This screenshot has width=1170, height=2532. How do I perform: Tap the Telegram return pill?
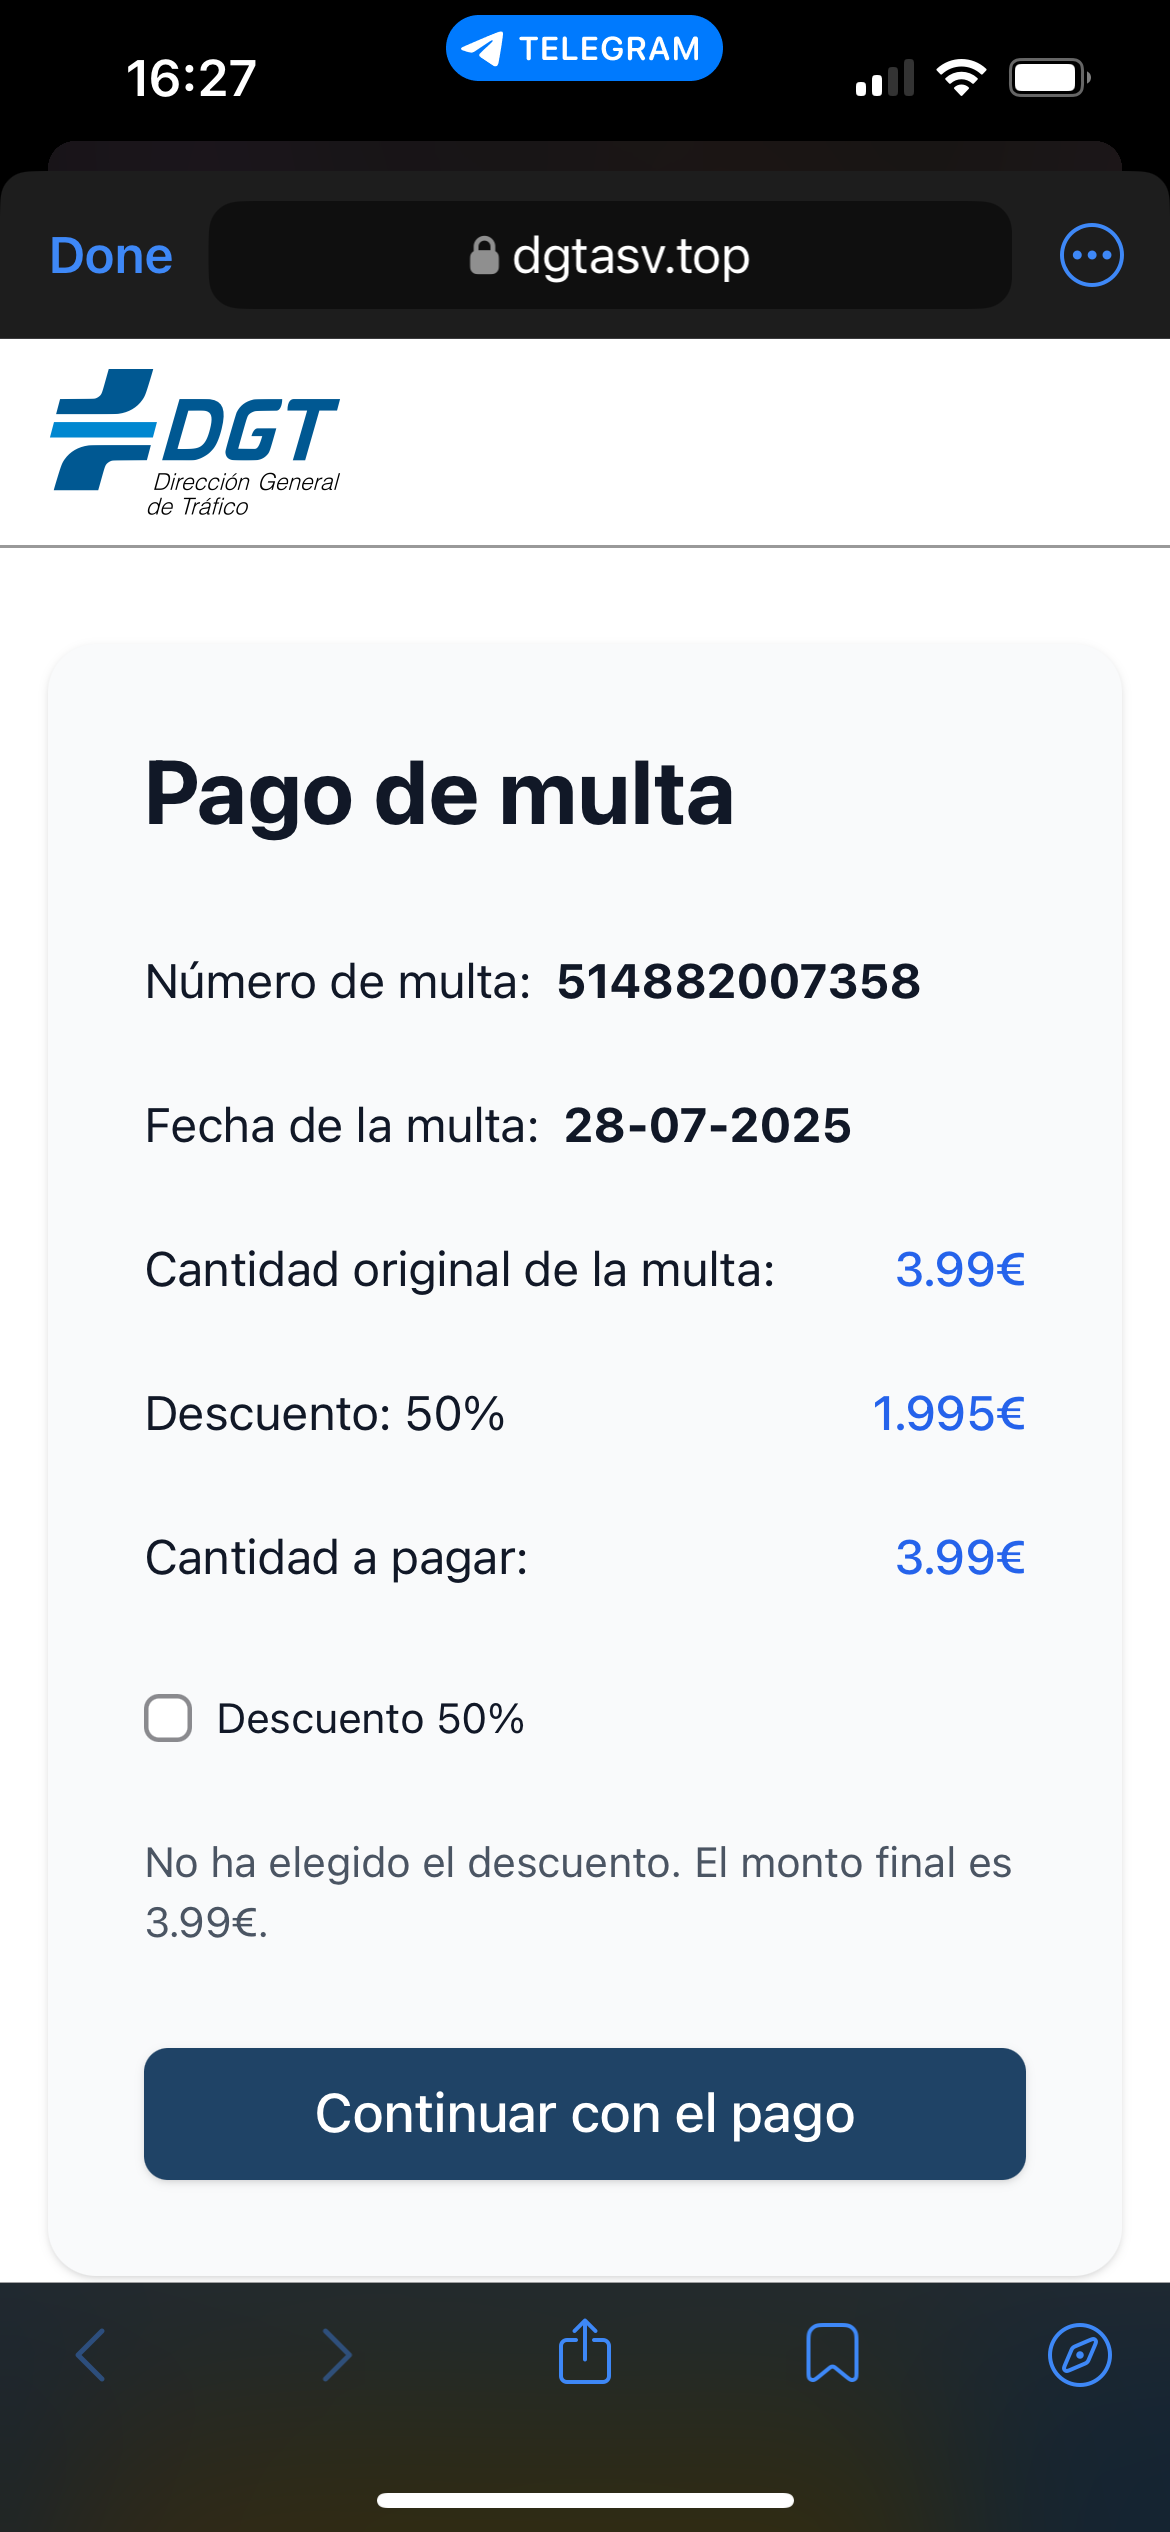tap(584, 48)
